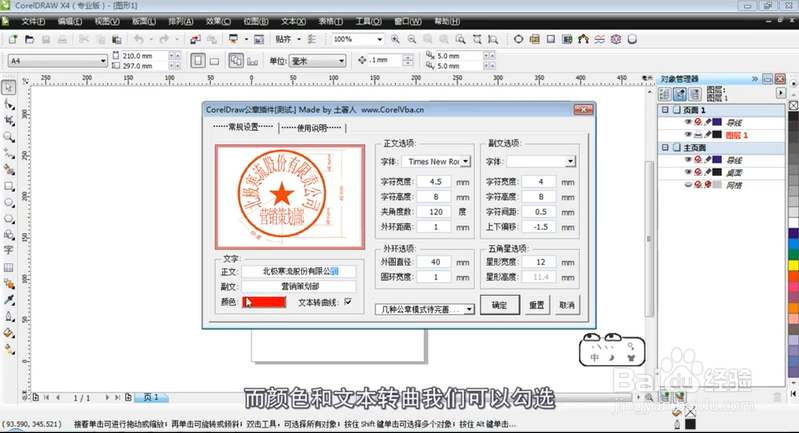Collapse the 主页面 tree node
The height and width of the screenshot is (433, 799).
665,147
